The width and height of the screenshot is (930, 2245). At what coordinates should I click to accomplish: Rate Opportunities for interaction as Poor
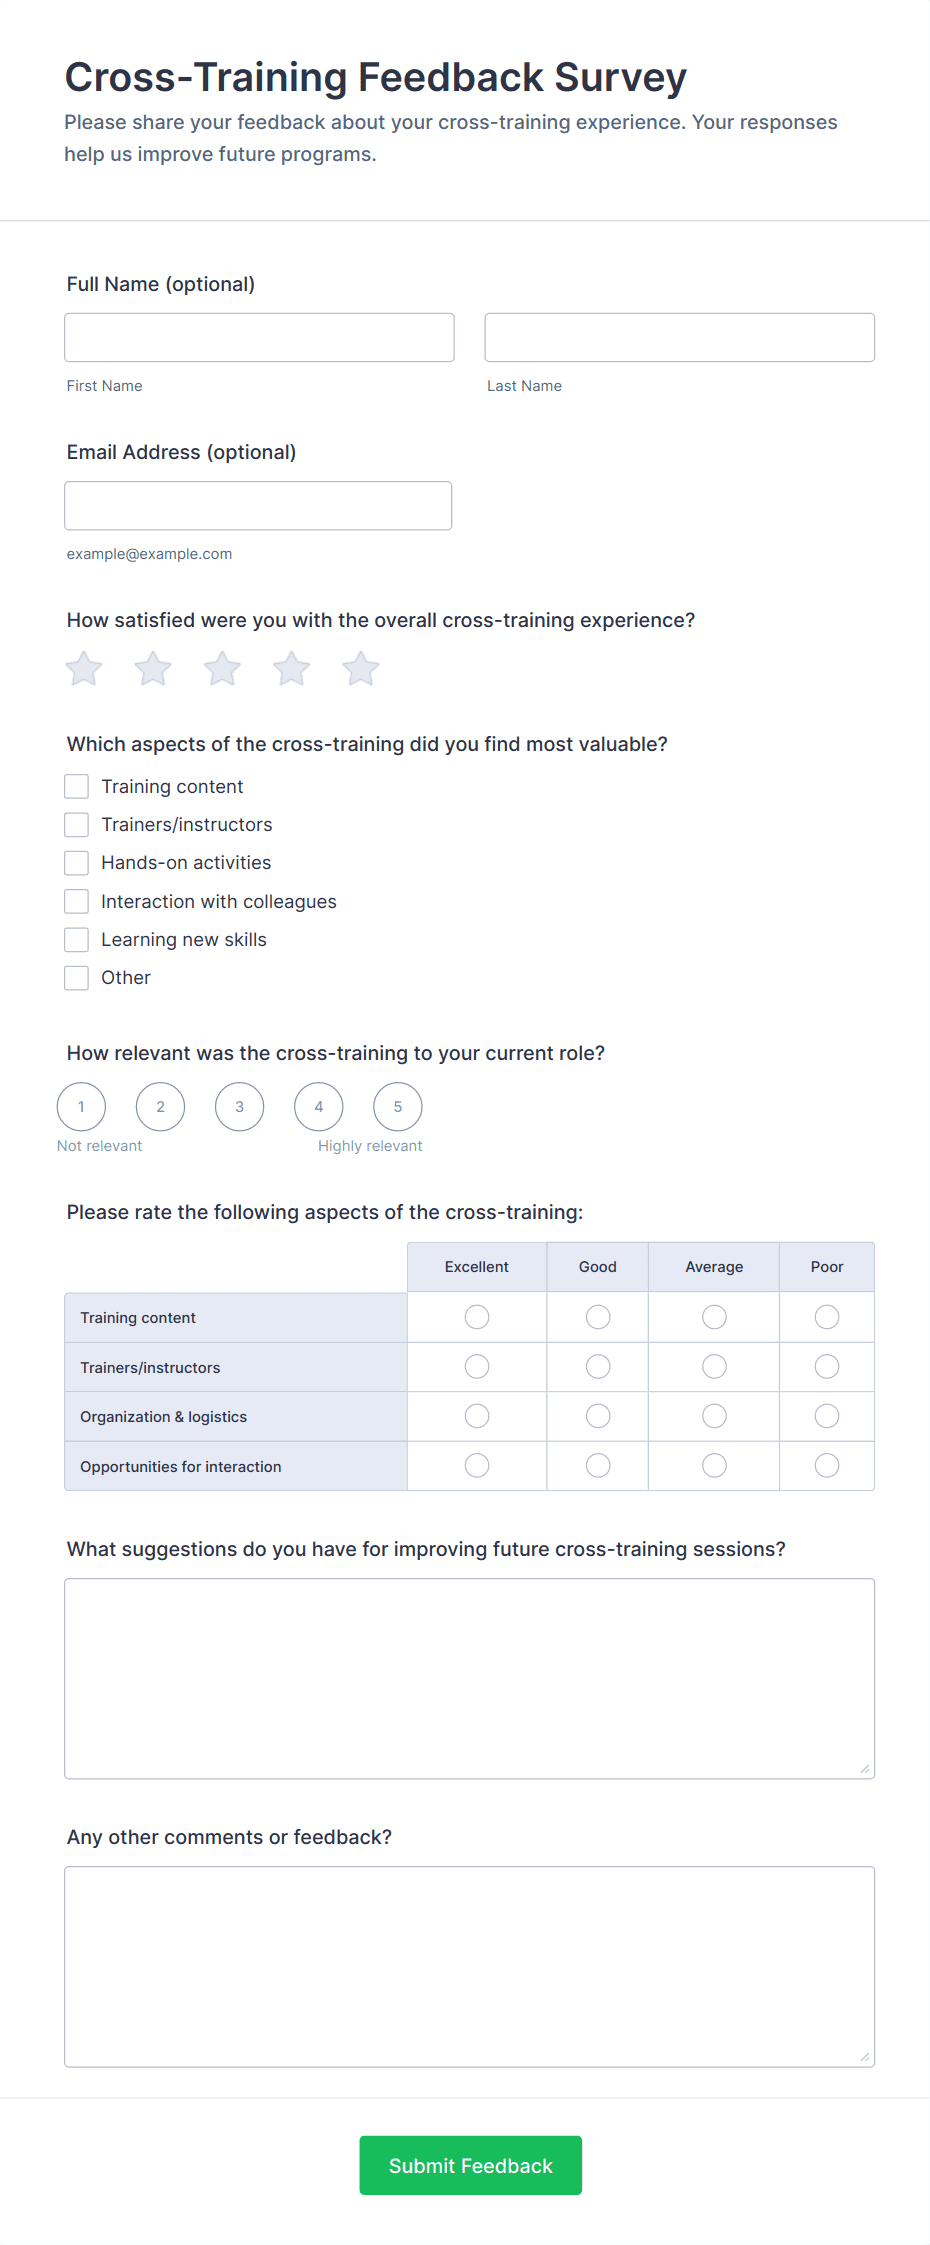(x=826, y=1465)
